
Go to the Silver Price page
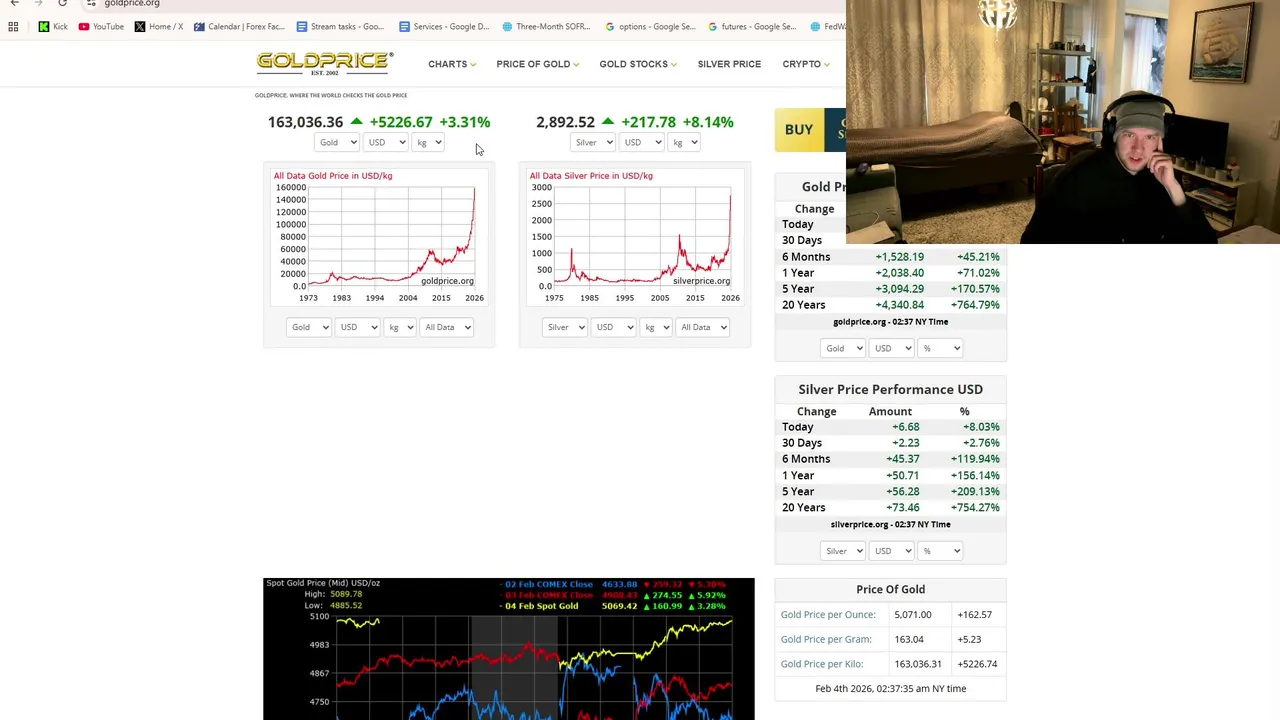tap(729, 64)
